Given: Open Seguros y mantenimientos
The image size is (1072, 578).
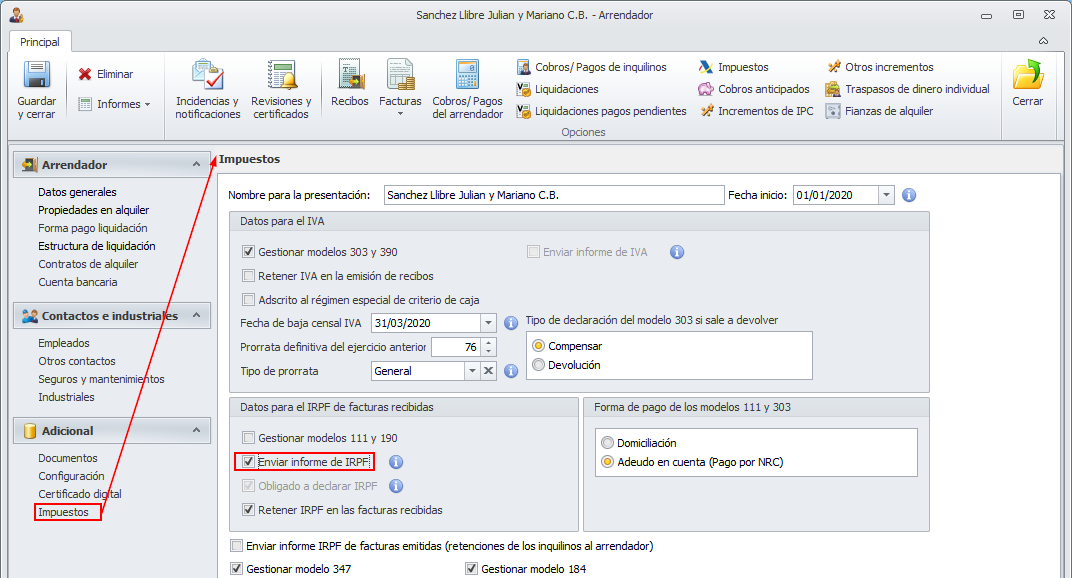Looking at the screenshot, I should [101, 379].
